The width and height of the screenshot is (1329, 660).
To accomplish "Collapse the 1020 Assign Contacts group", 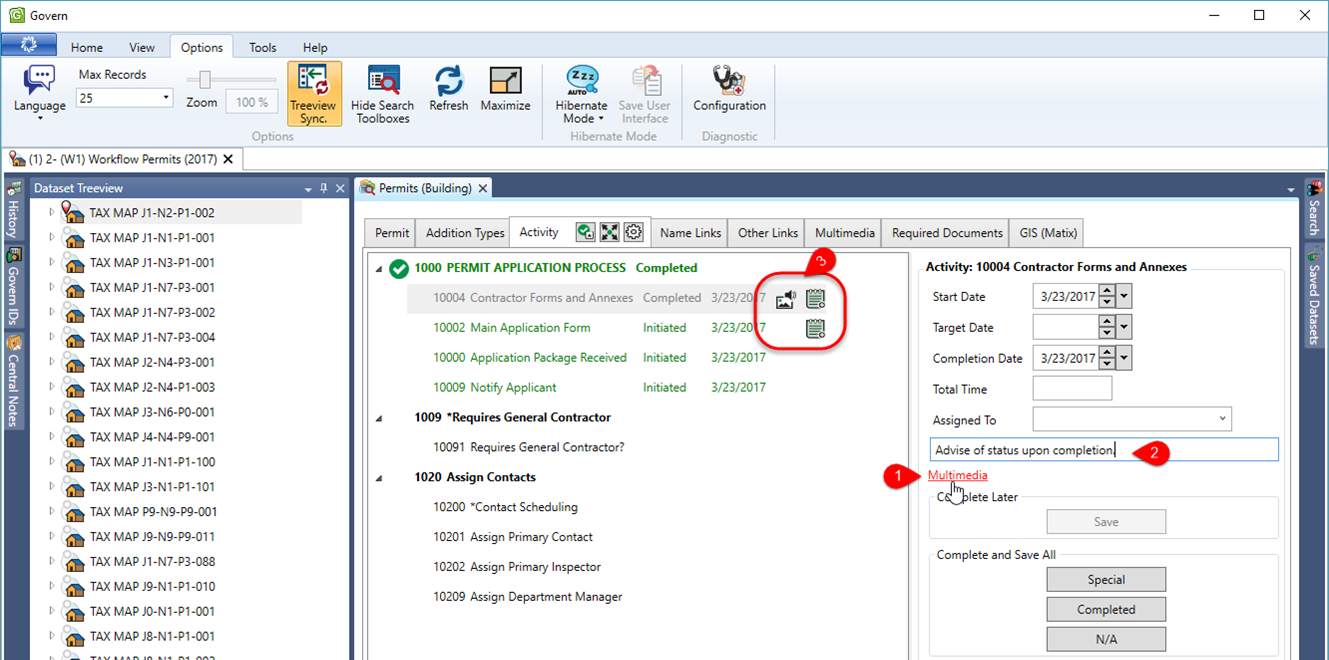I will [x=379, y=478].
